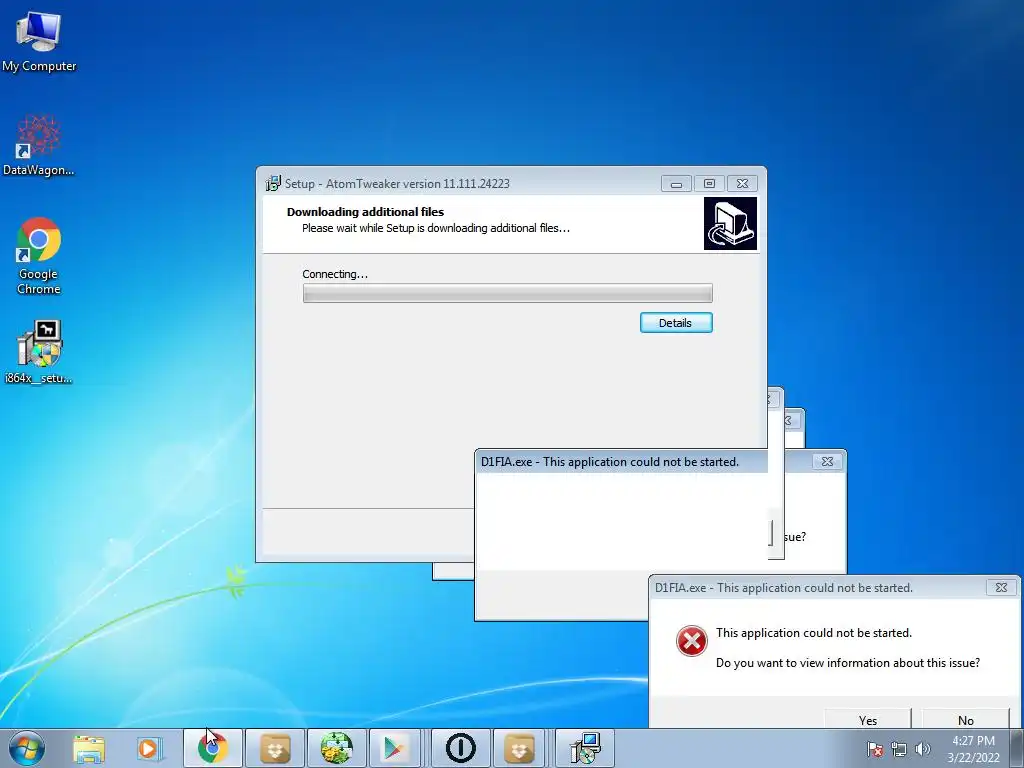Click the Details button in Setup
This screenshot has height=768, width=1024.
coord(676,323)
